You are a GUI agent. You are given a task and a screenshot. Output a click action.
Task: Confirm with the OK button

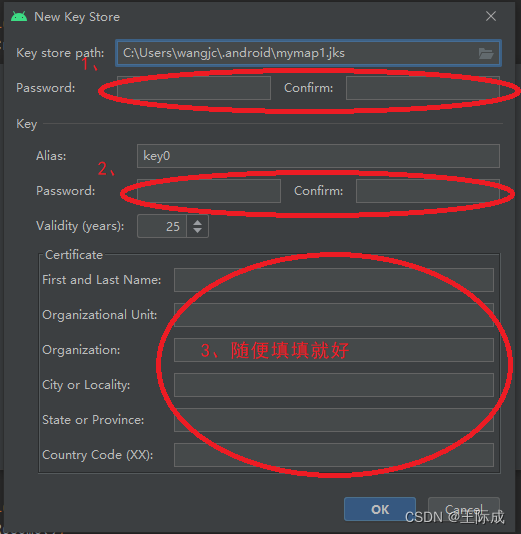tap(380, 509)
